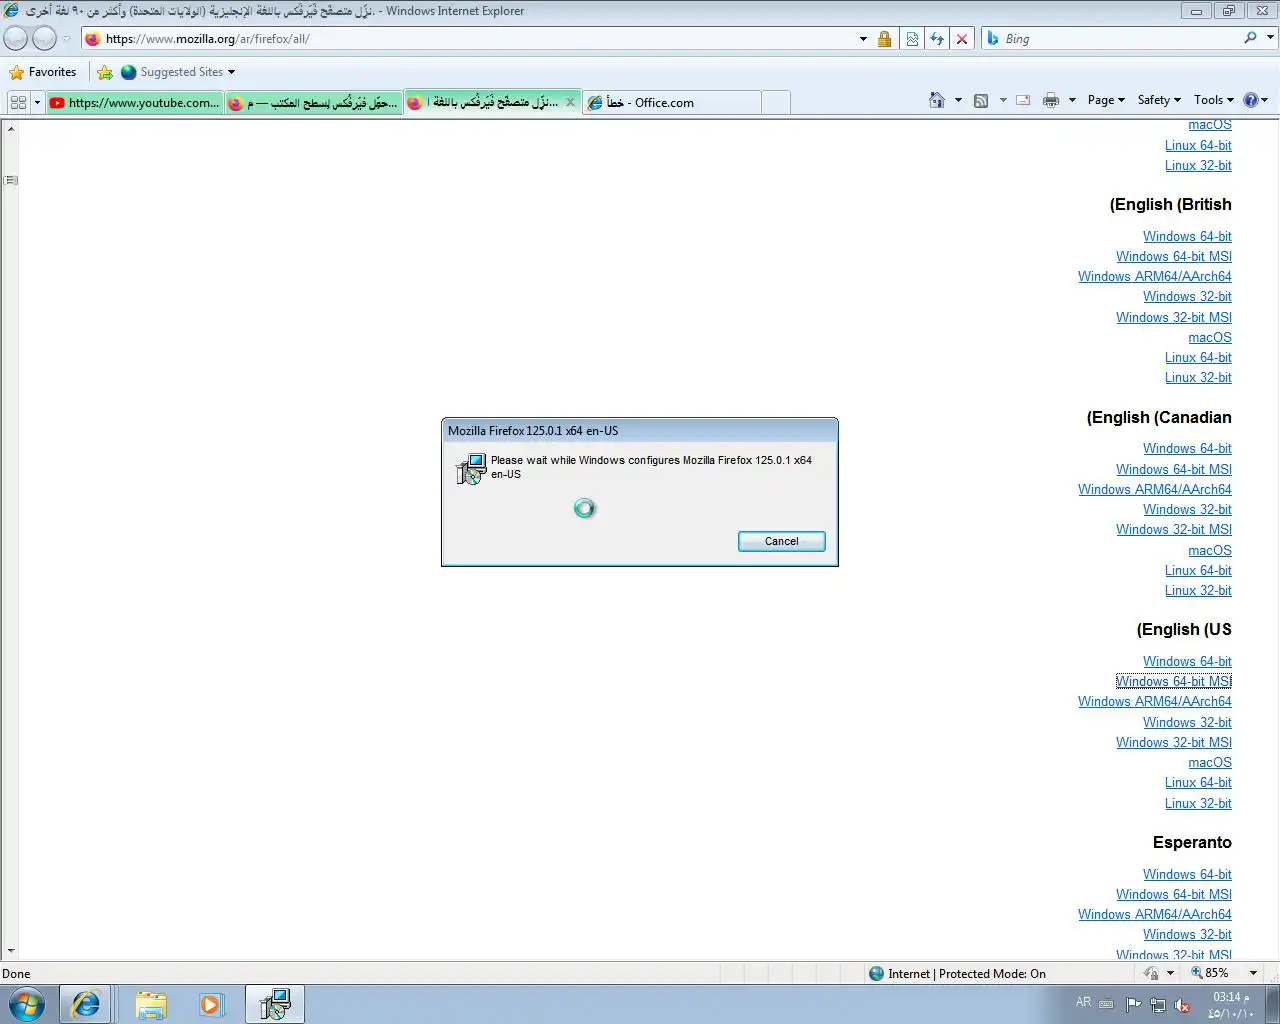Click the 85% zoom level button
Image resolution: width=1280 pixels, height=1024 pixels.
click(1210, 973)
